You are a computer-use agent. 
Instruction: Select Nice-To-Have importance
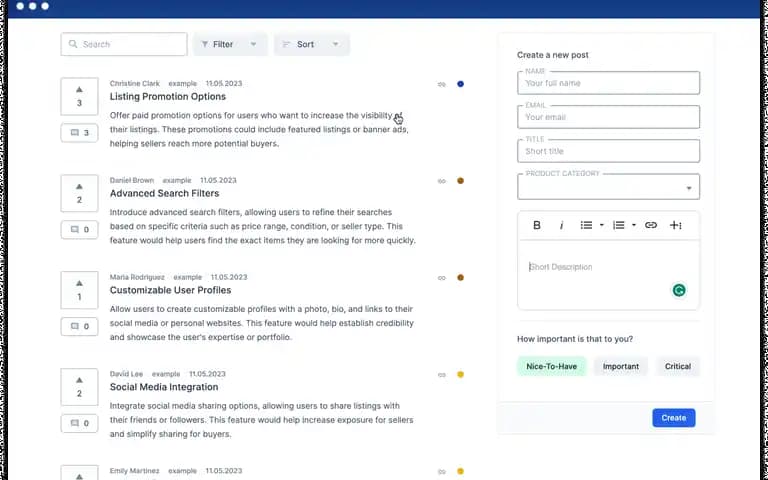[552, 366]
